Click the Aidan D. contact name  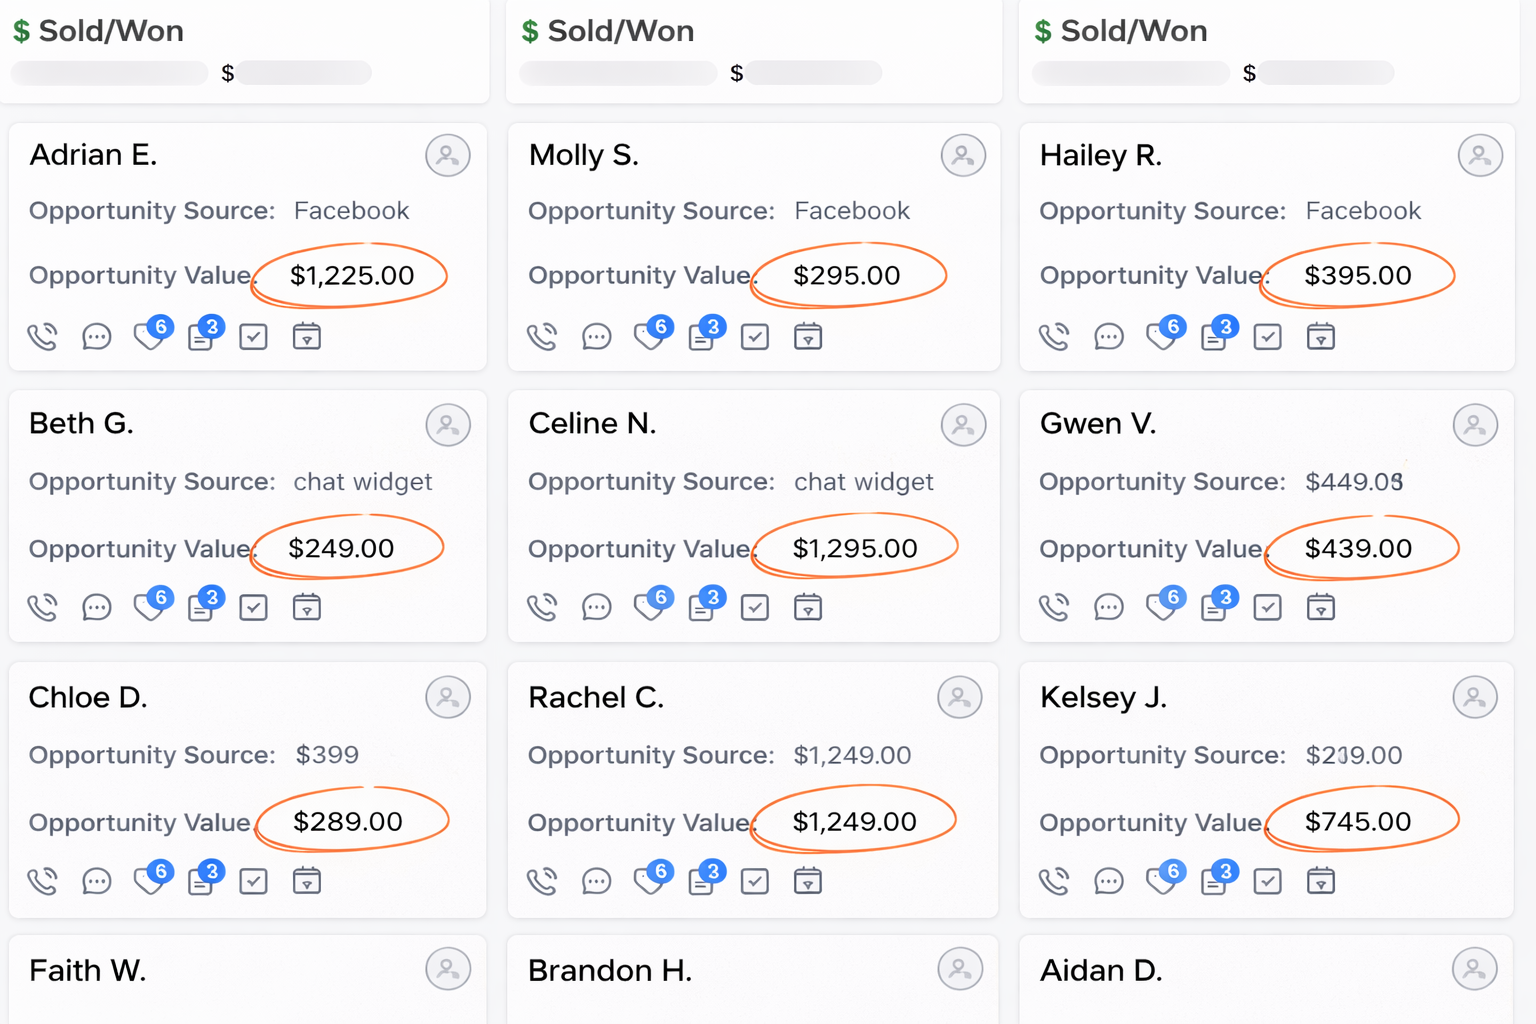pos(1100,971)
